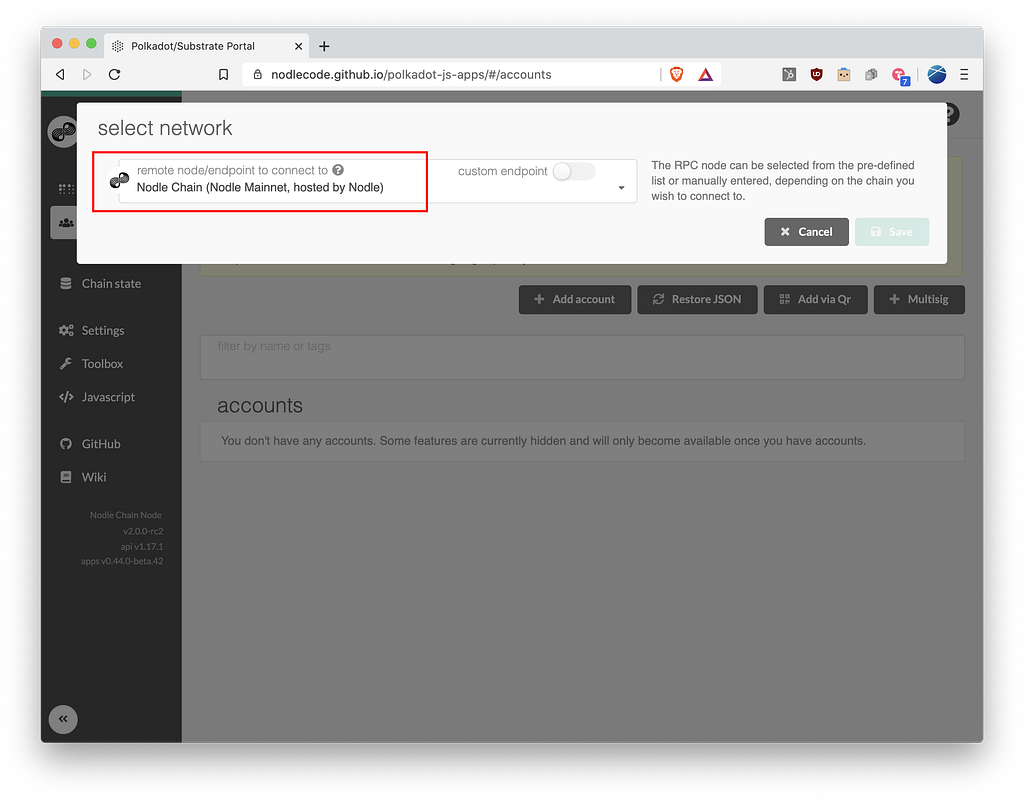Viewport: 1024px width, 800px height.
Task: Click the 'apps v0.44.0-beta.42' text
Action: click(x=122, y=561)
